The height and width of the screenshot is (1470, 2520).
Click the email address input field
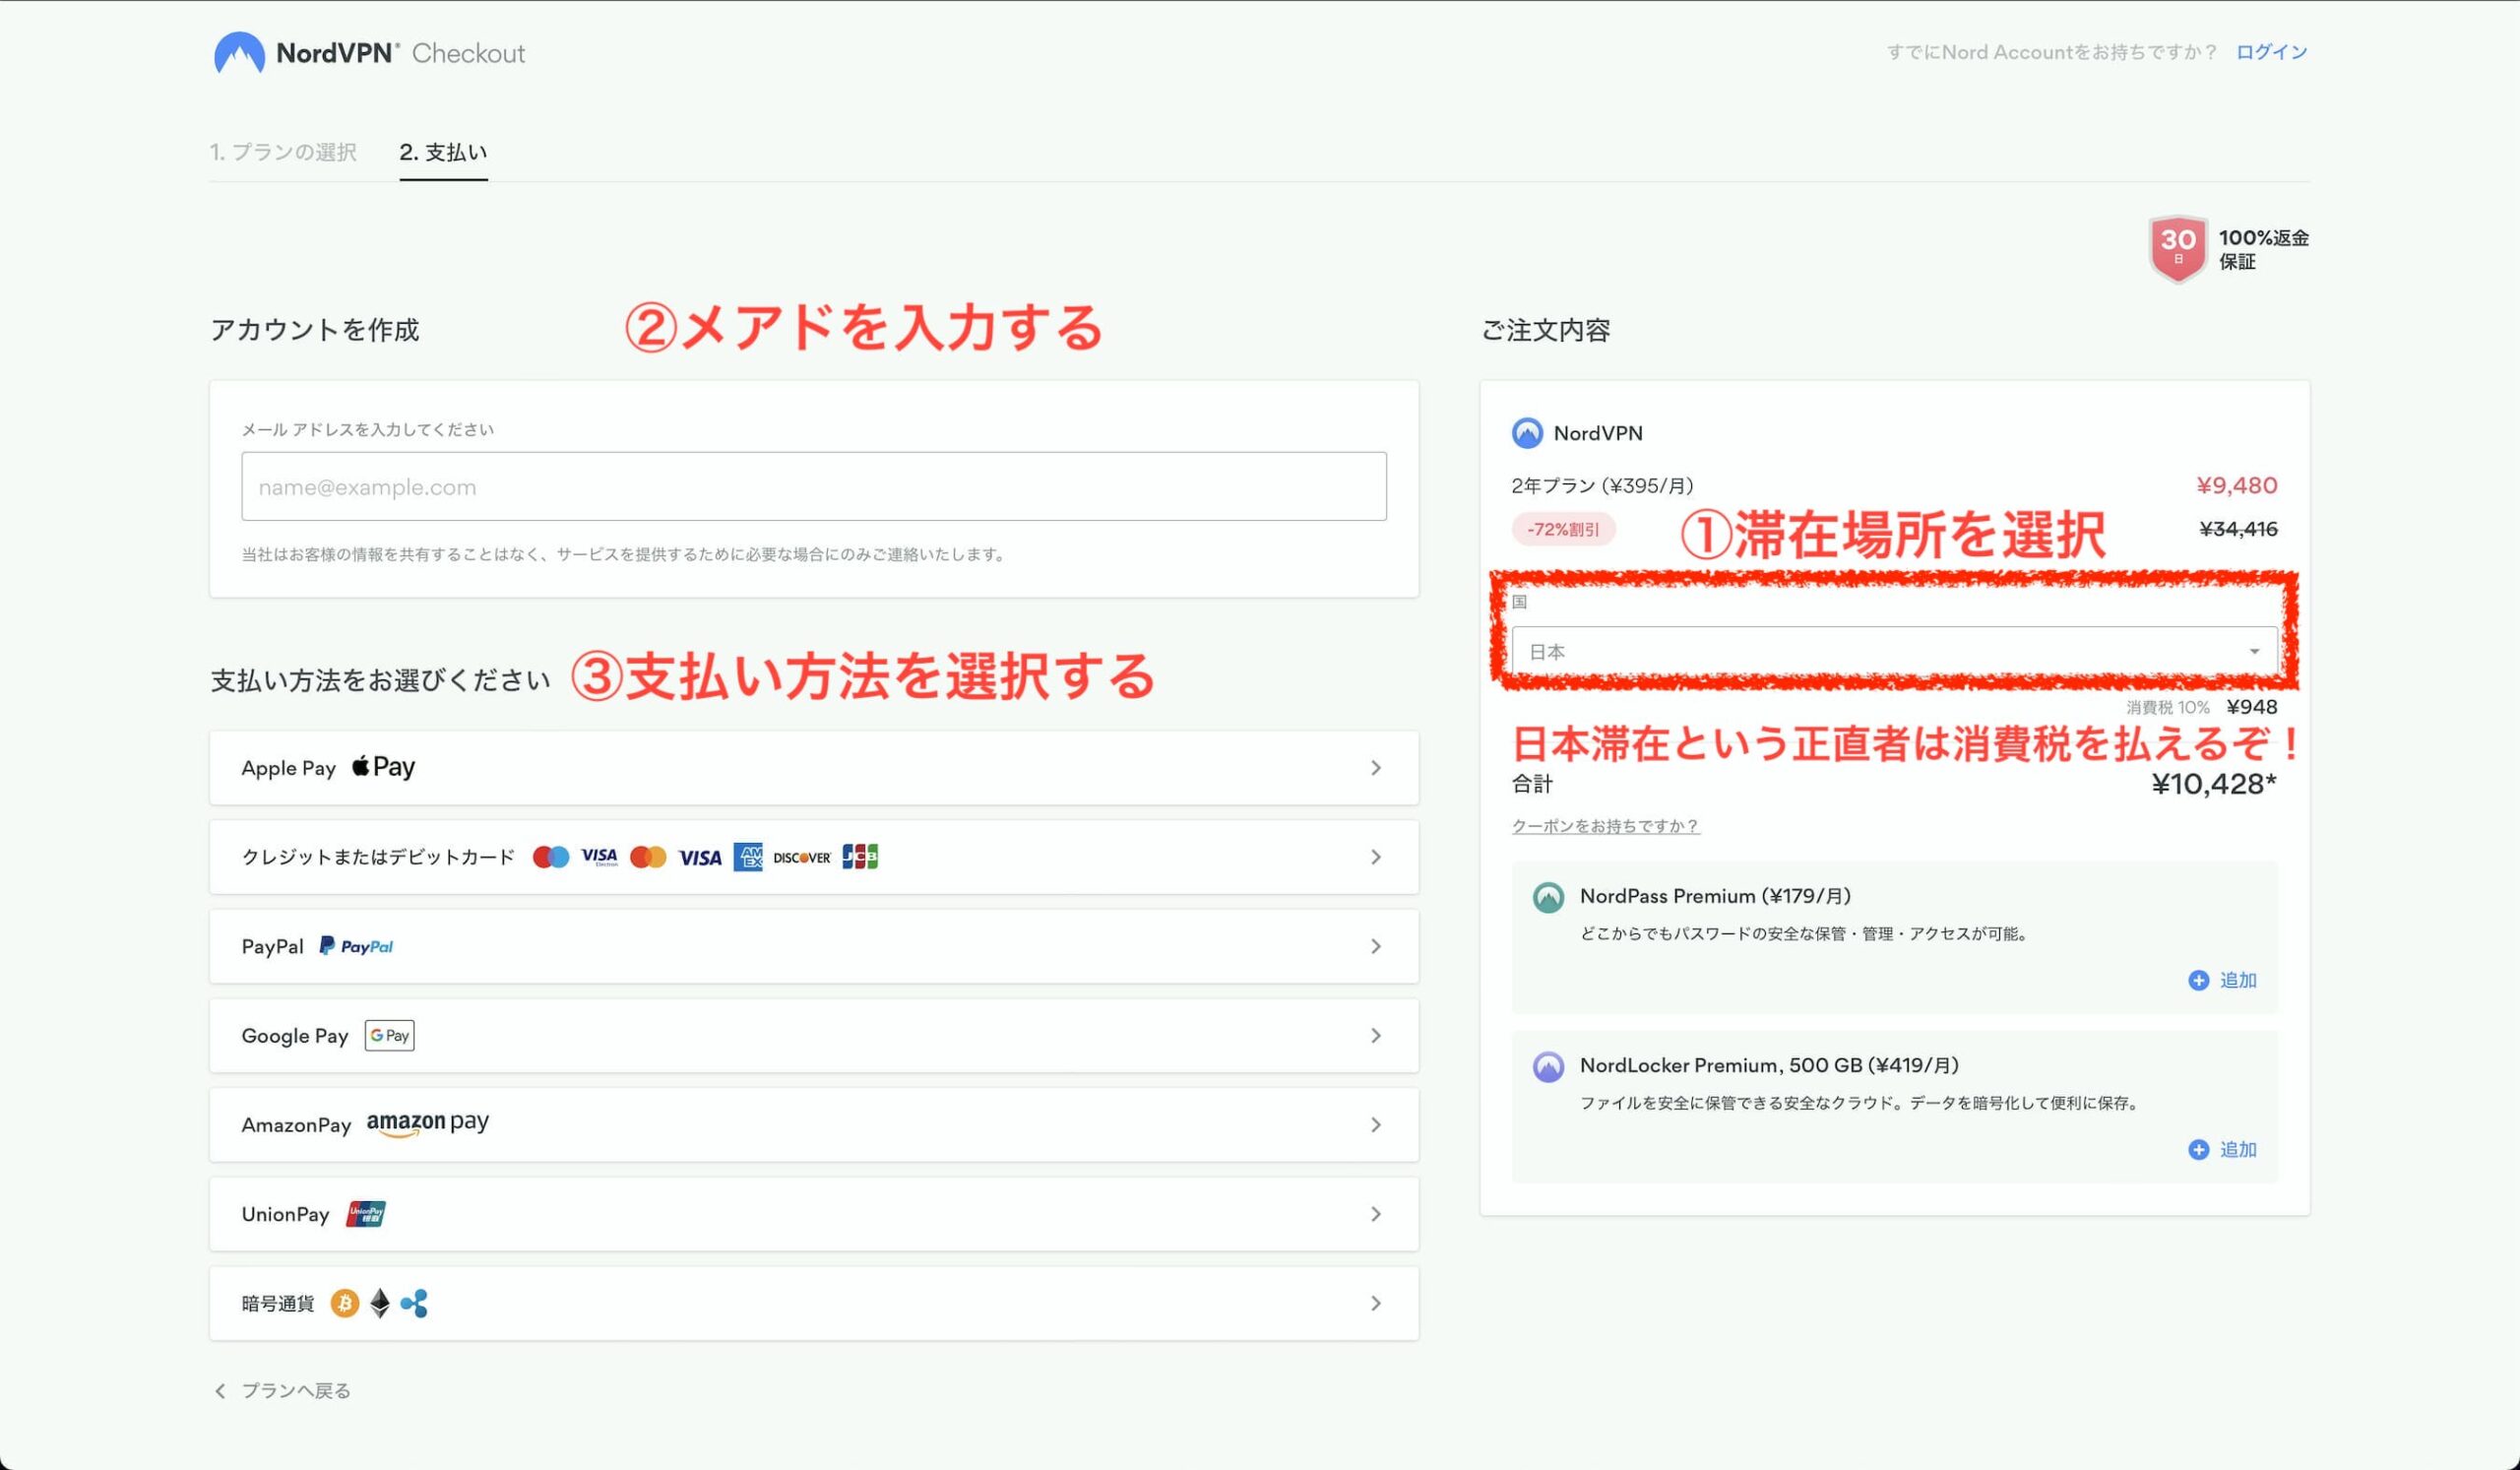click(813, 486)
